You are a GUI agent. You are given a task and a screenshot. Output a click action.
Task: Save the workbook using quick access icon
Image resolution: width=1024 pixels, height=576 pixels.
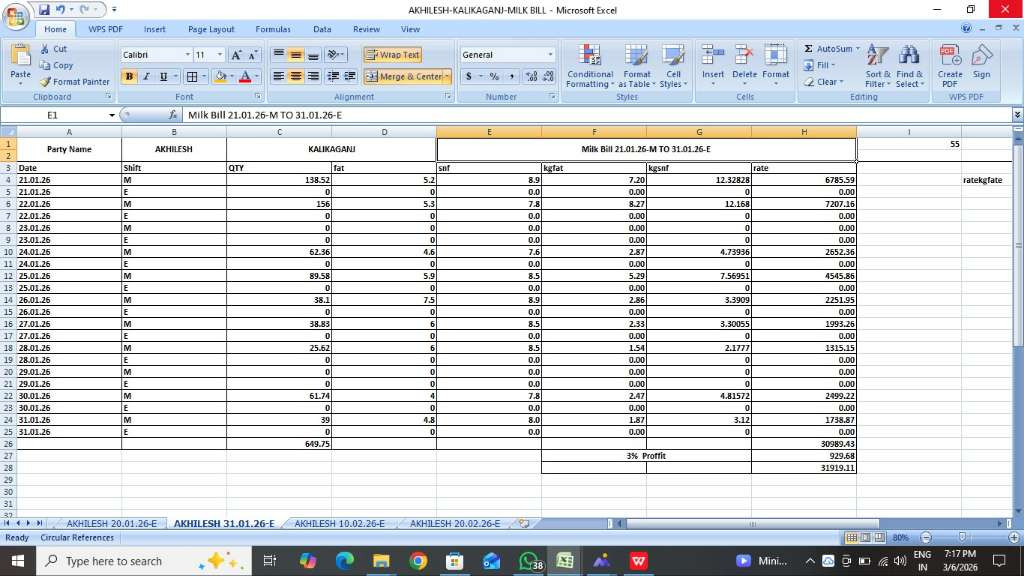(44, 10)
